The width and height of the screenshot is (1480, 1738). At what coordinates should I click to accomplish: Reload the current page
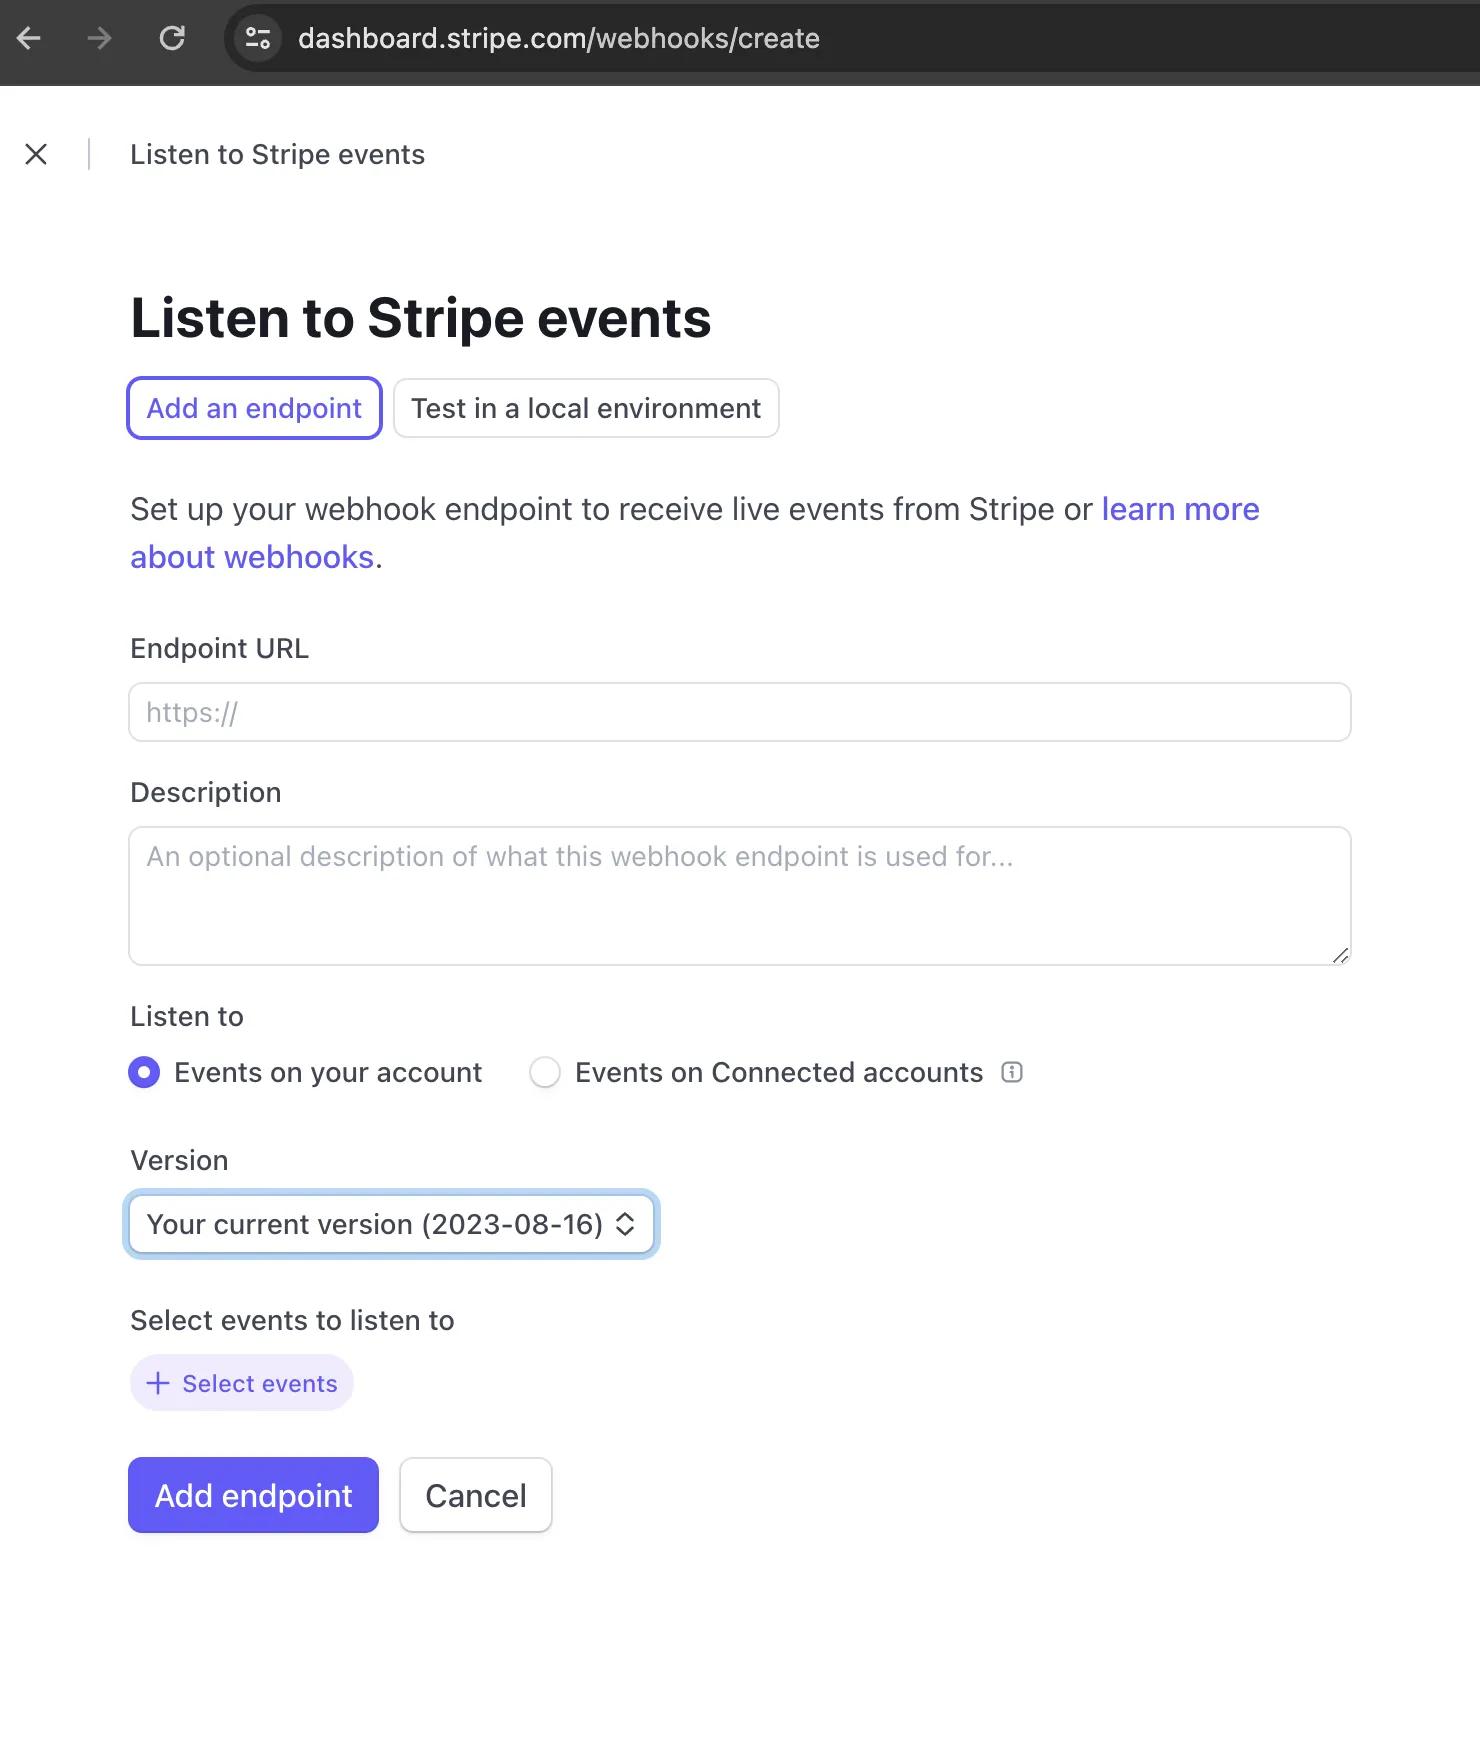click(x=172, y=38)
